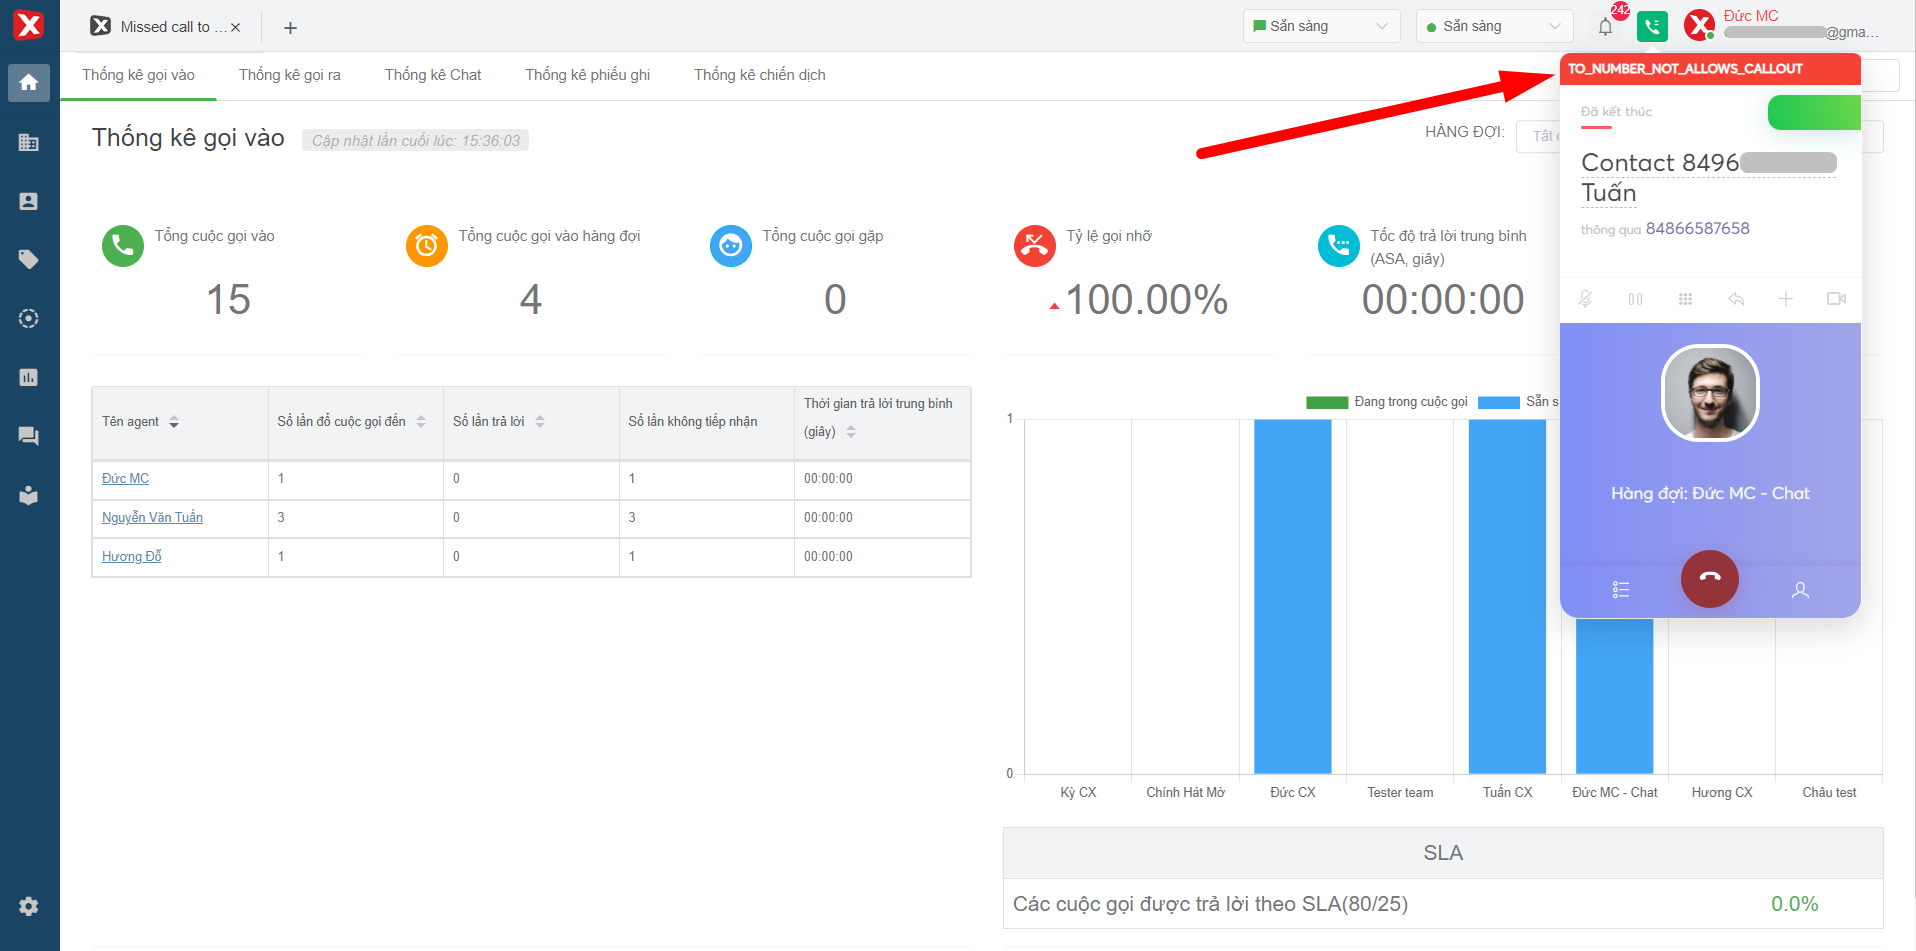Expand the flag 'Sẵn sàng' status dropdown
Image resolution: width=1916 pixels, height=951 pixels.
tap(1321, 27)
